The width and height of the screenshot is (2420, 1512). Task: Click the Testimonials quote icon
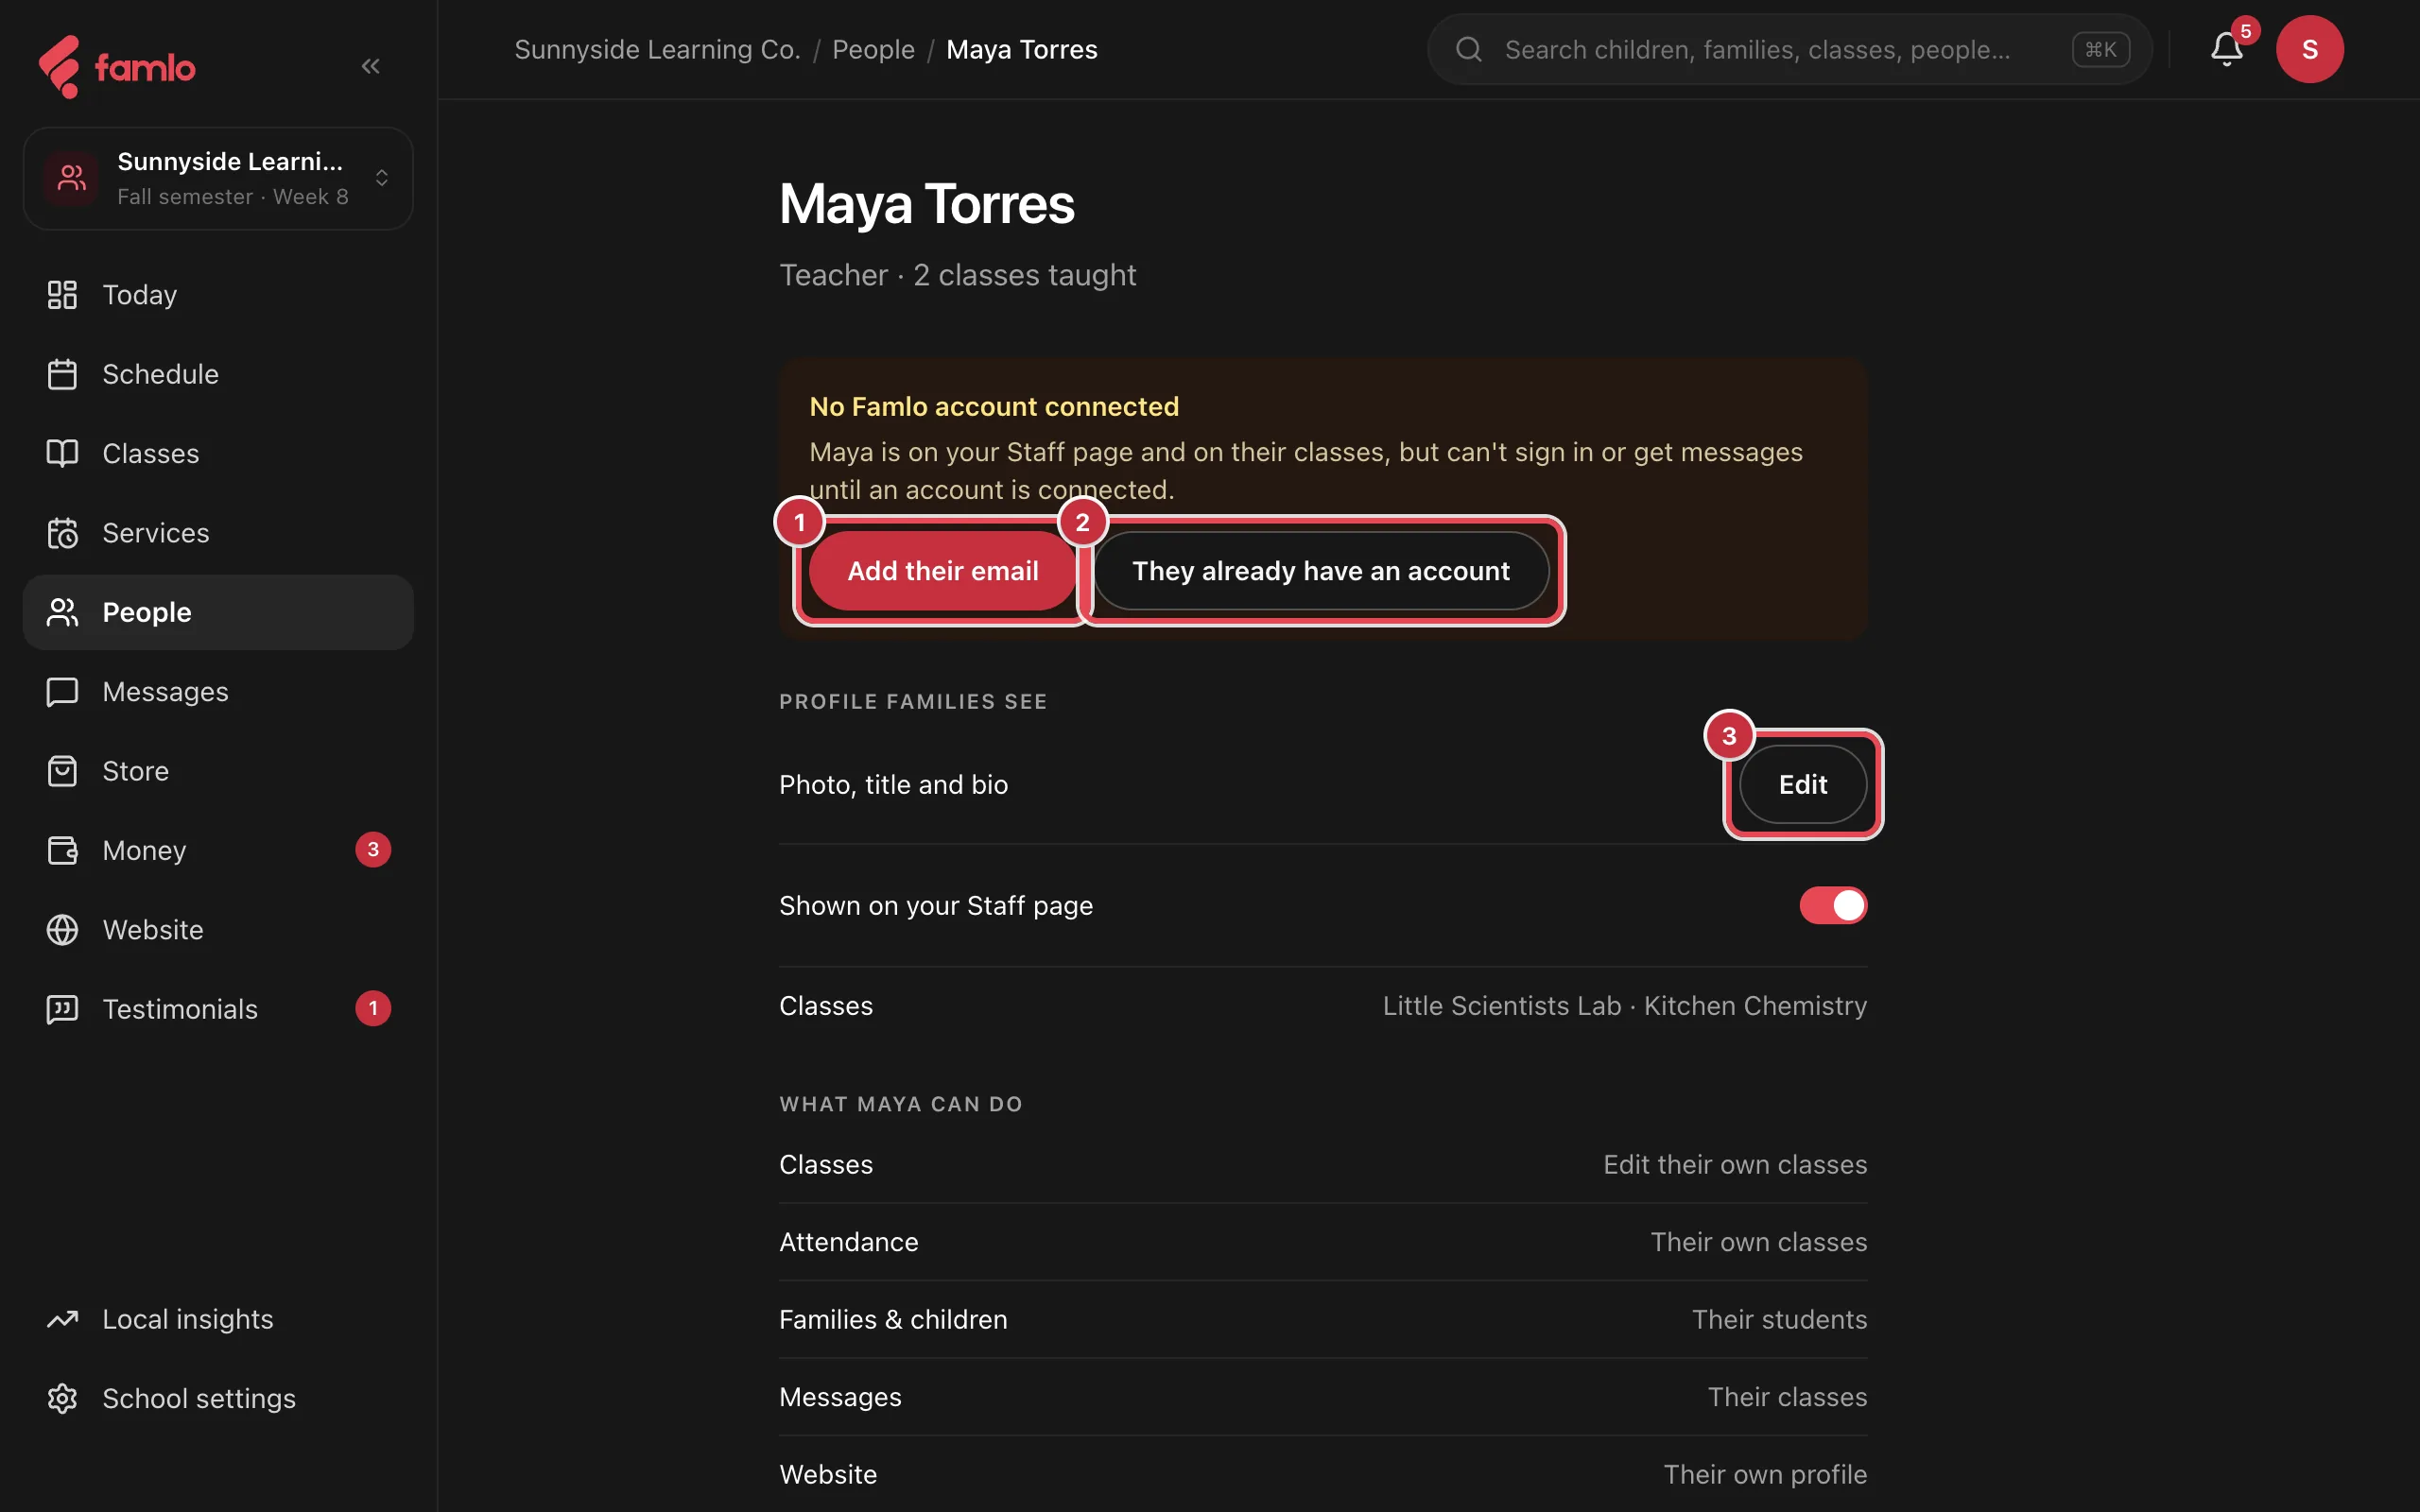coord(62,1009)
